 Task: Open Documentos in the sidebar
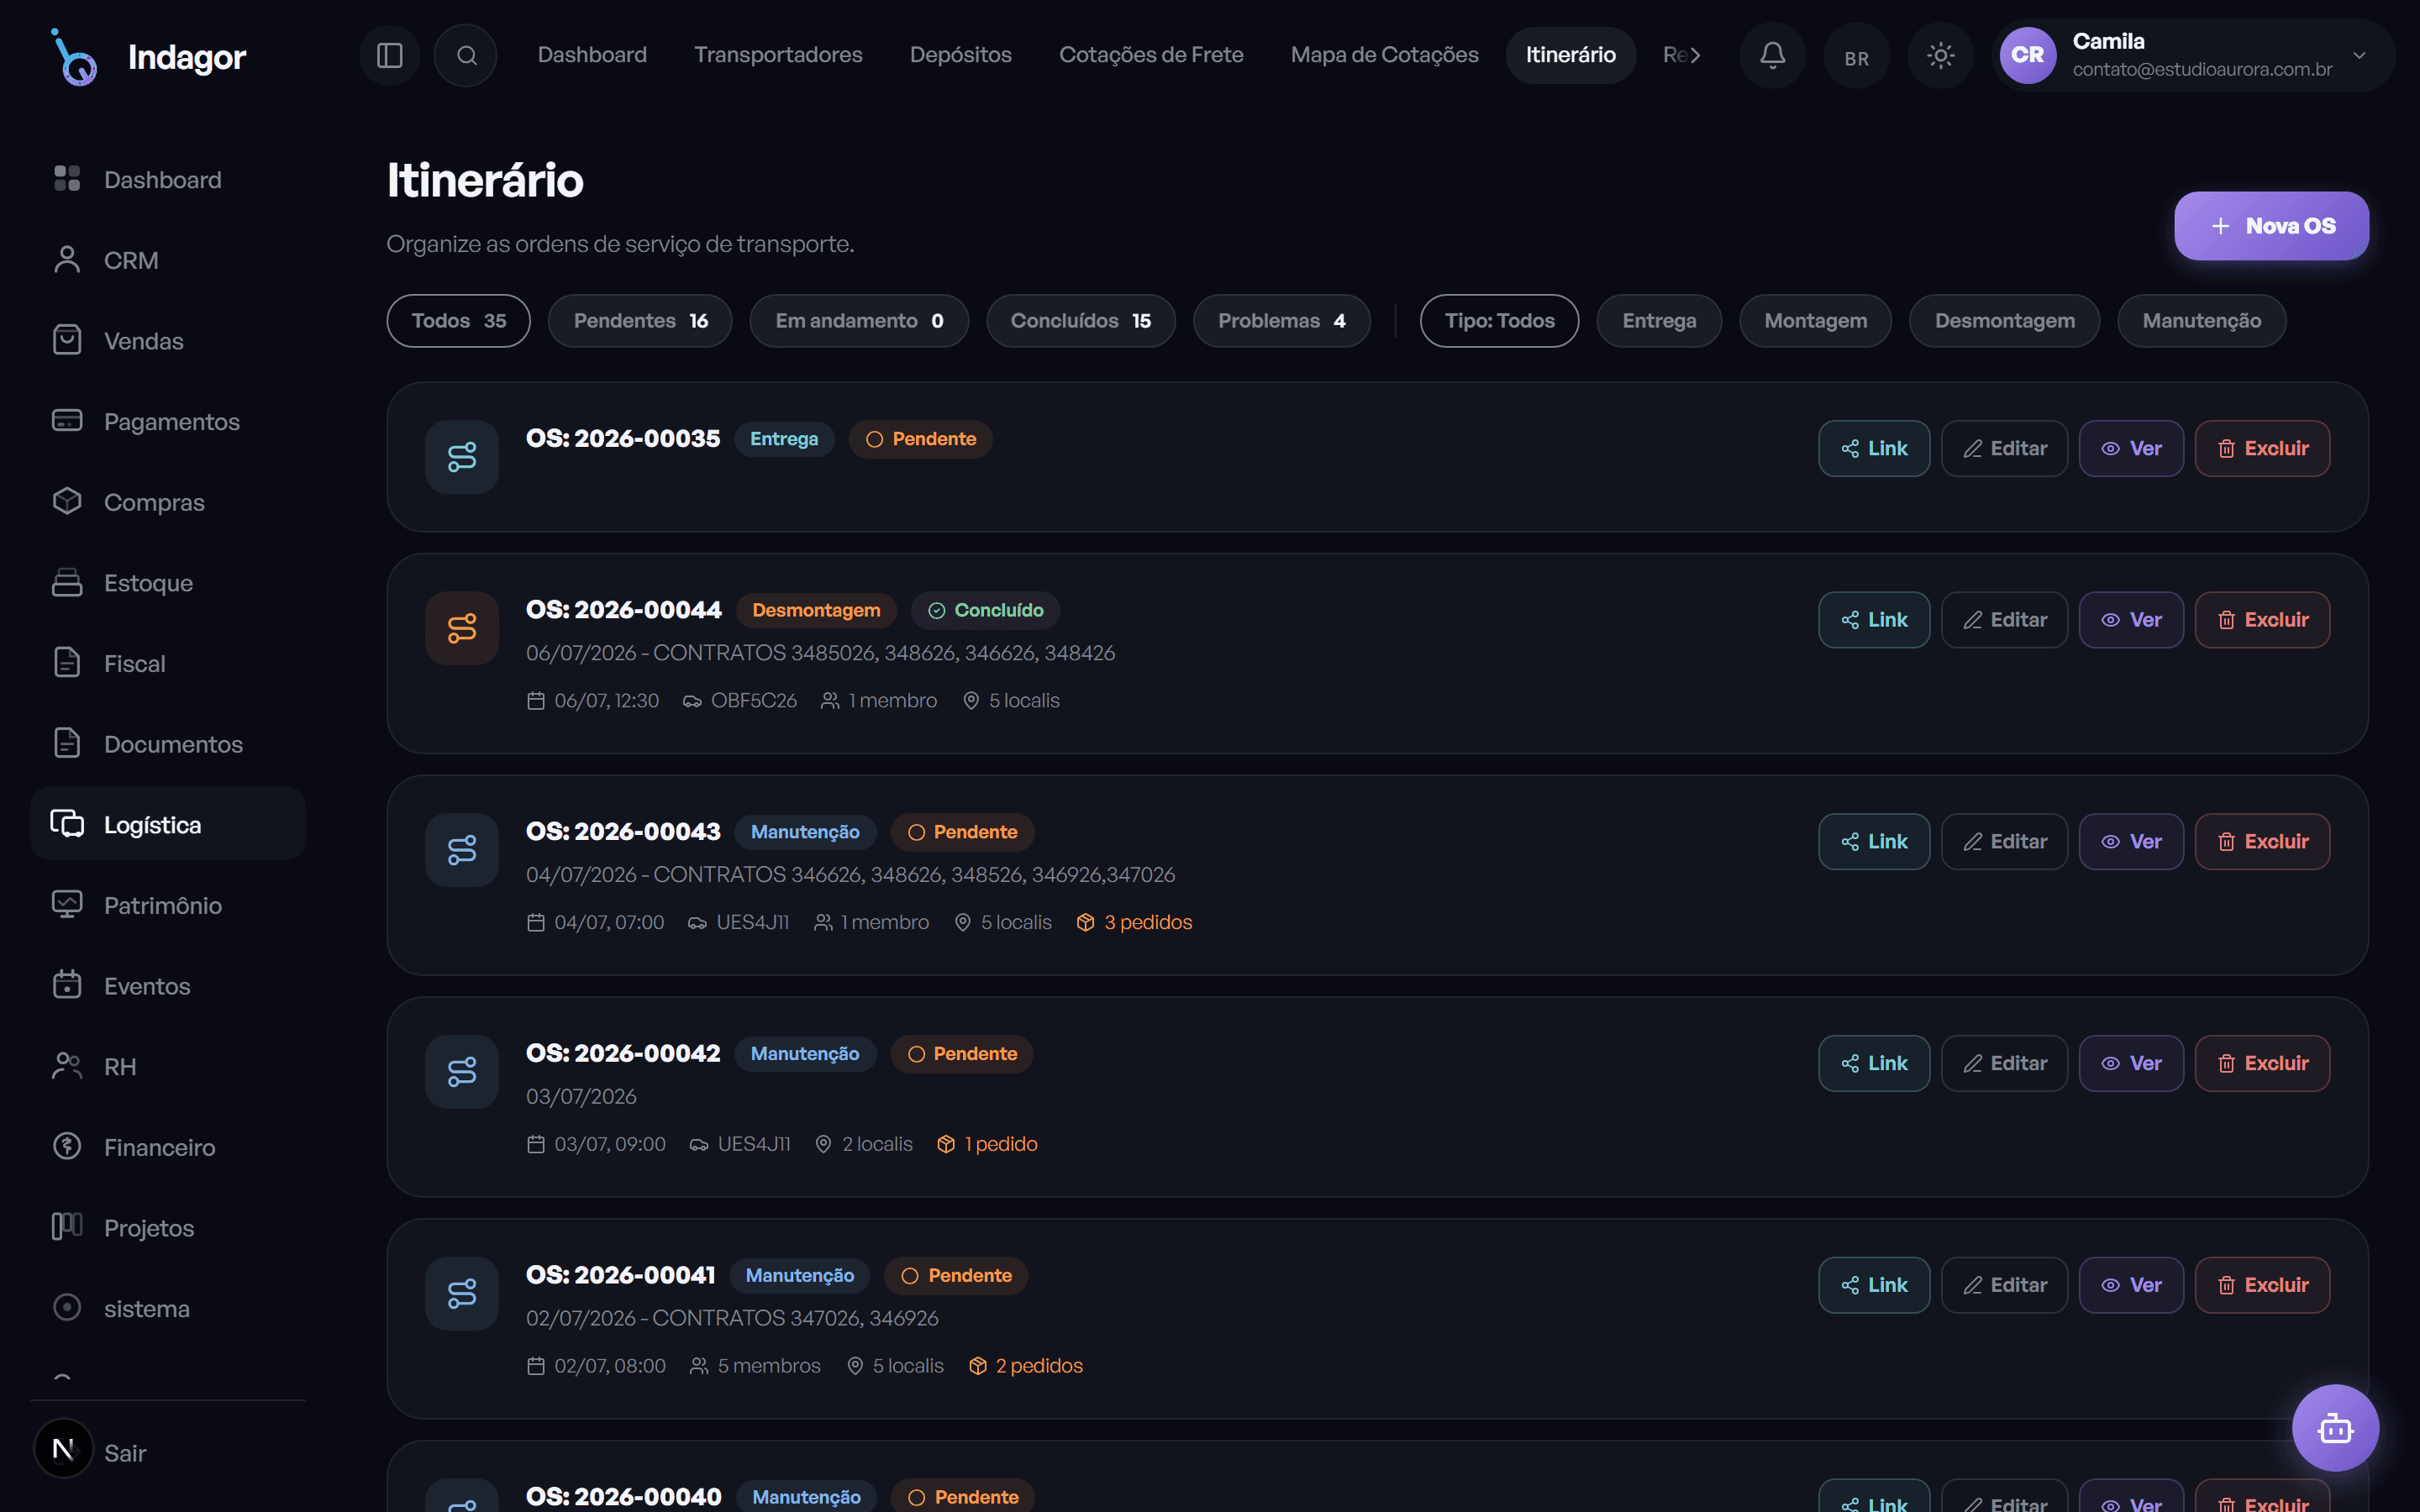167,744
